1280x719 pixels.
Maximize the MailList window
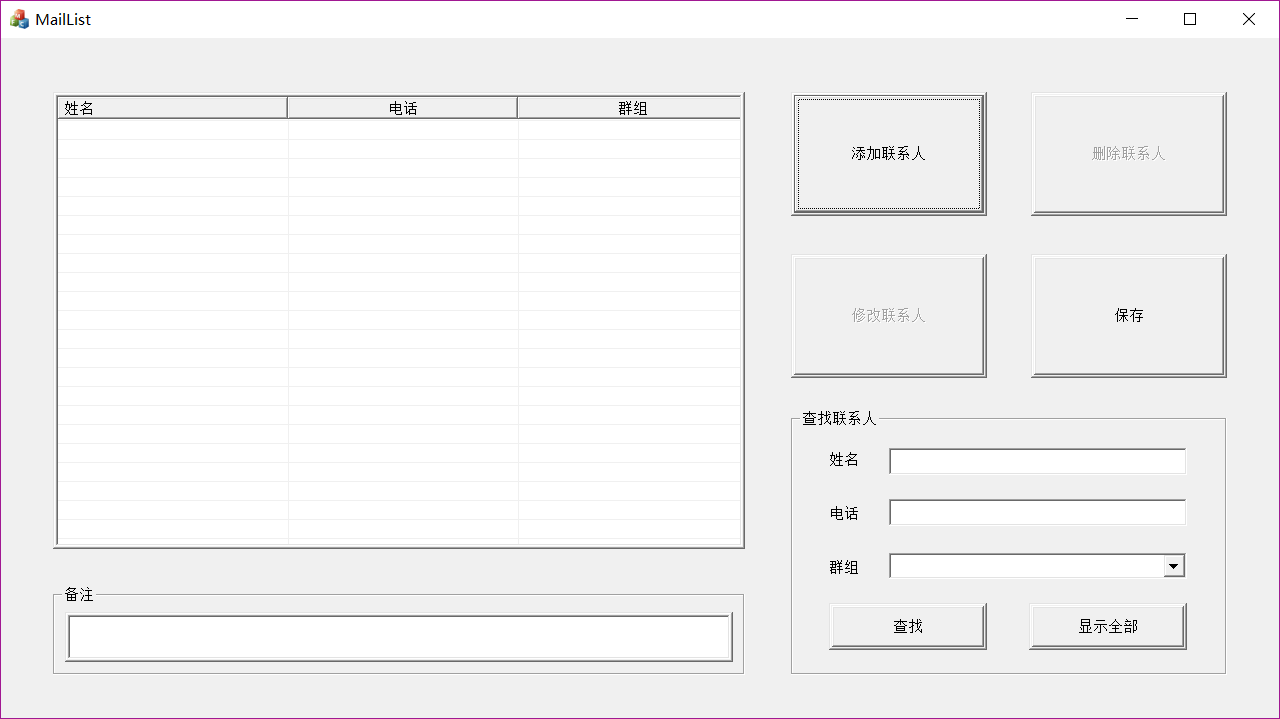[x=1190, y=19]
